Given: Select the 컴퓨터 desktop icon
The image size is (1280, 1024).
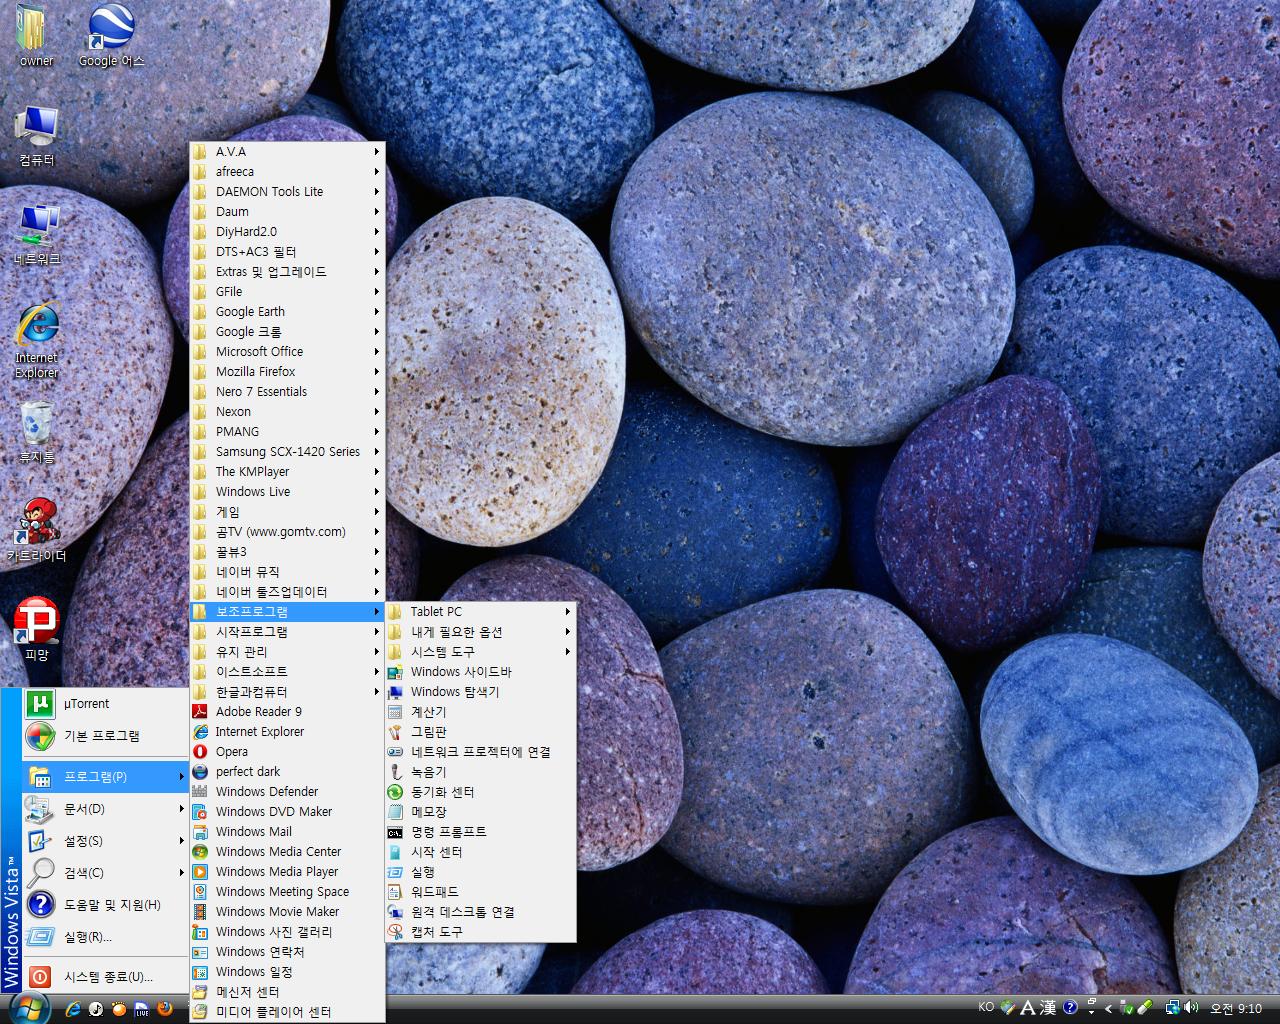Looking at the screenshot, I should 36,135.
